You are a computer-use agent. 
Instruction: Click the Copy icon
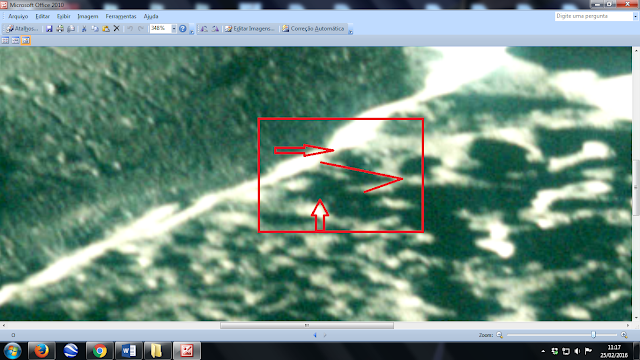click(x=95, y=29)
